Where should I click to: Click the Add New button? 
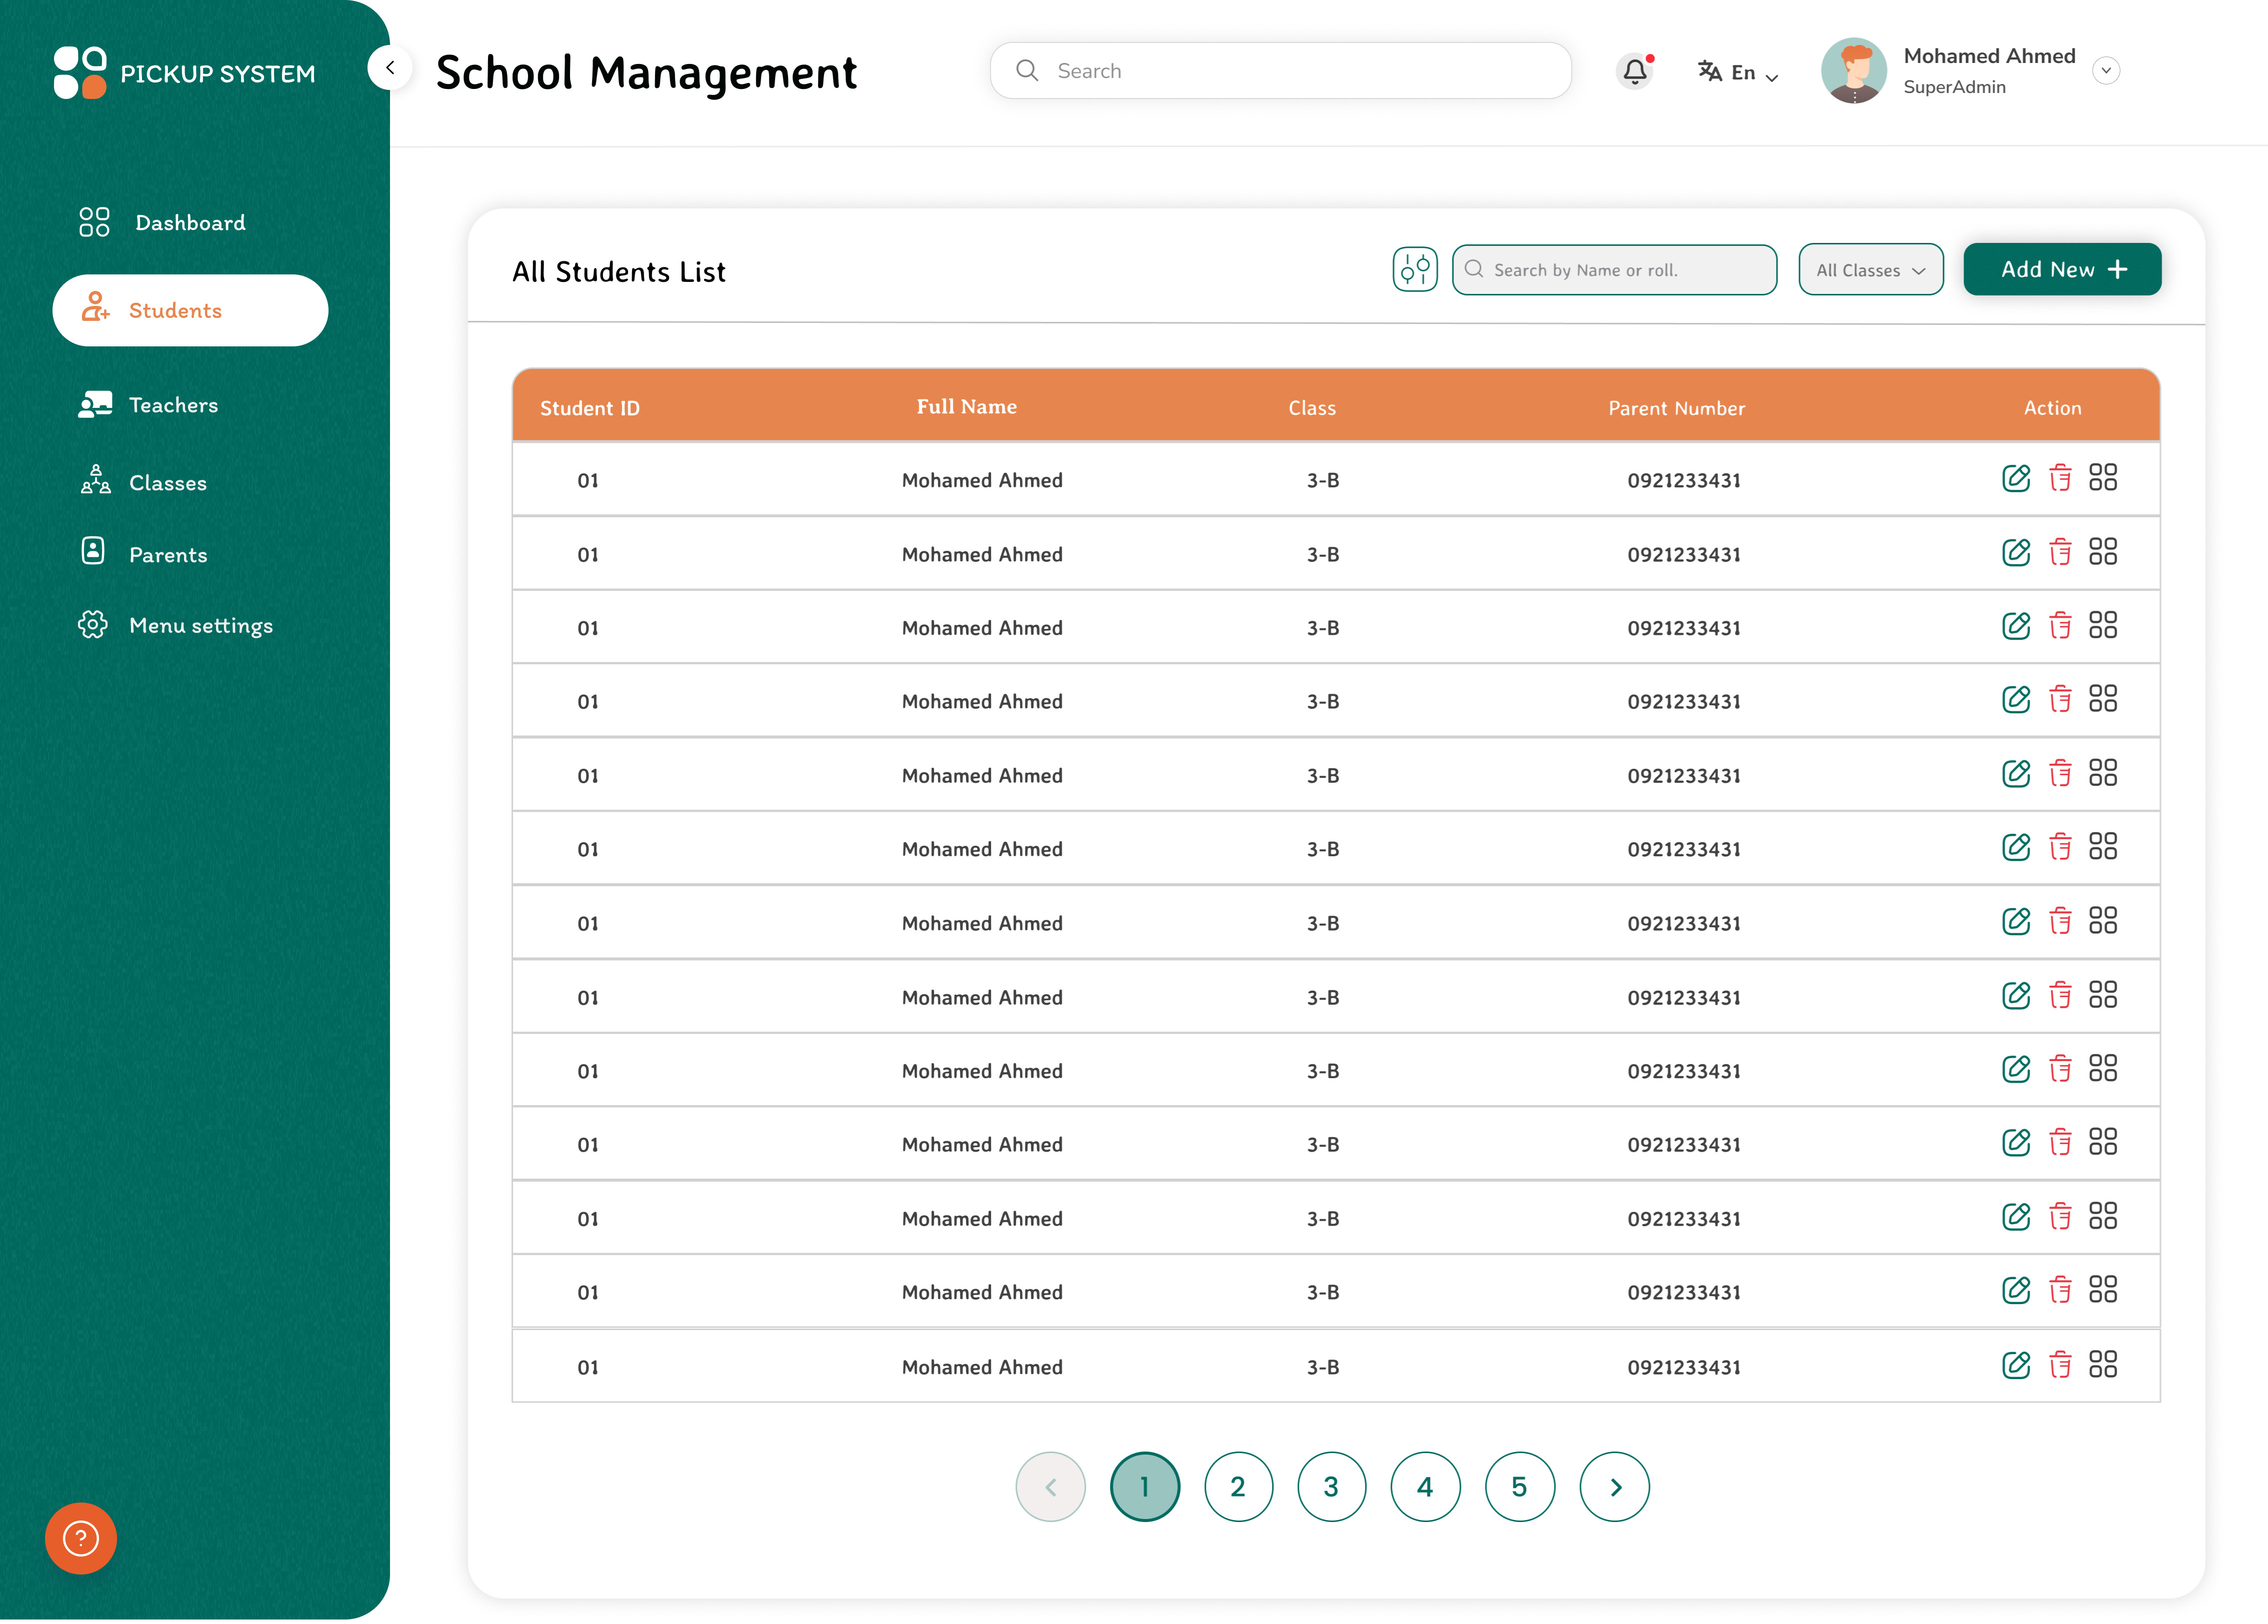point(2061,269)
